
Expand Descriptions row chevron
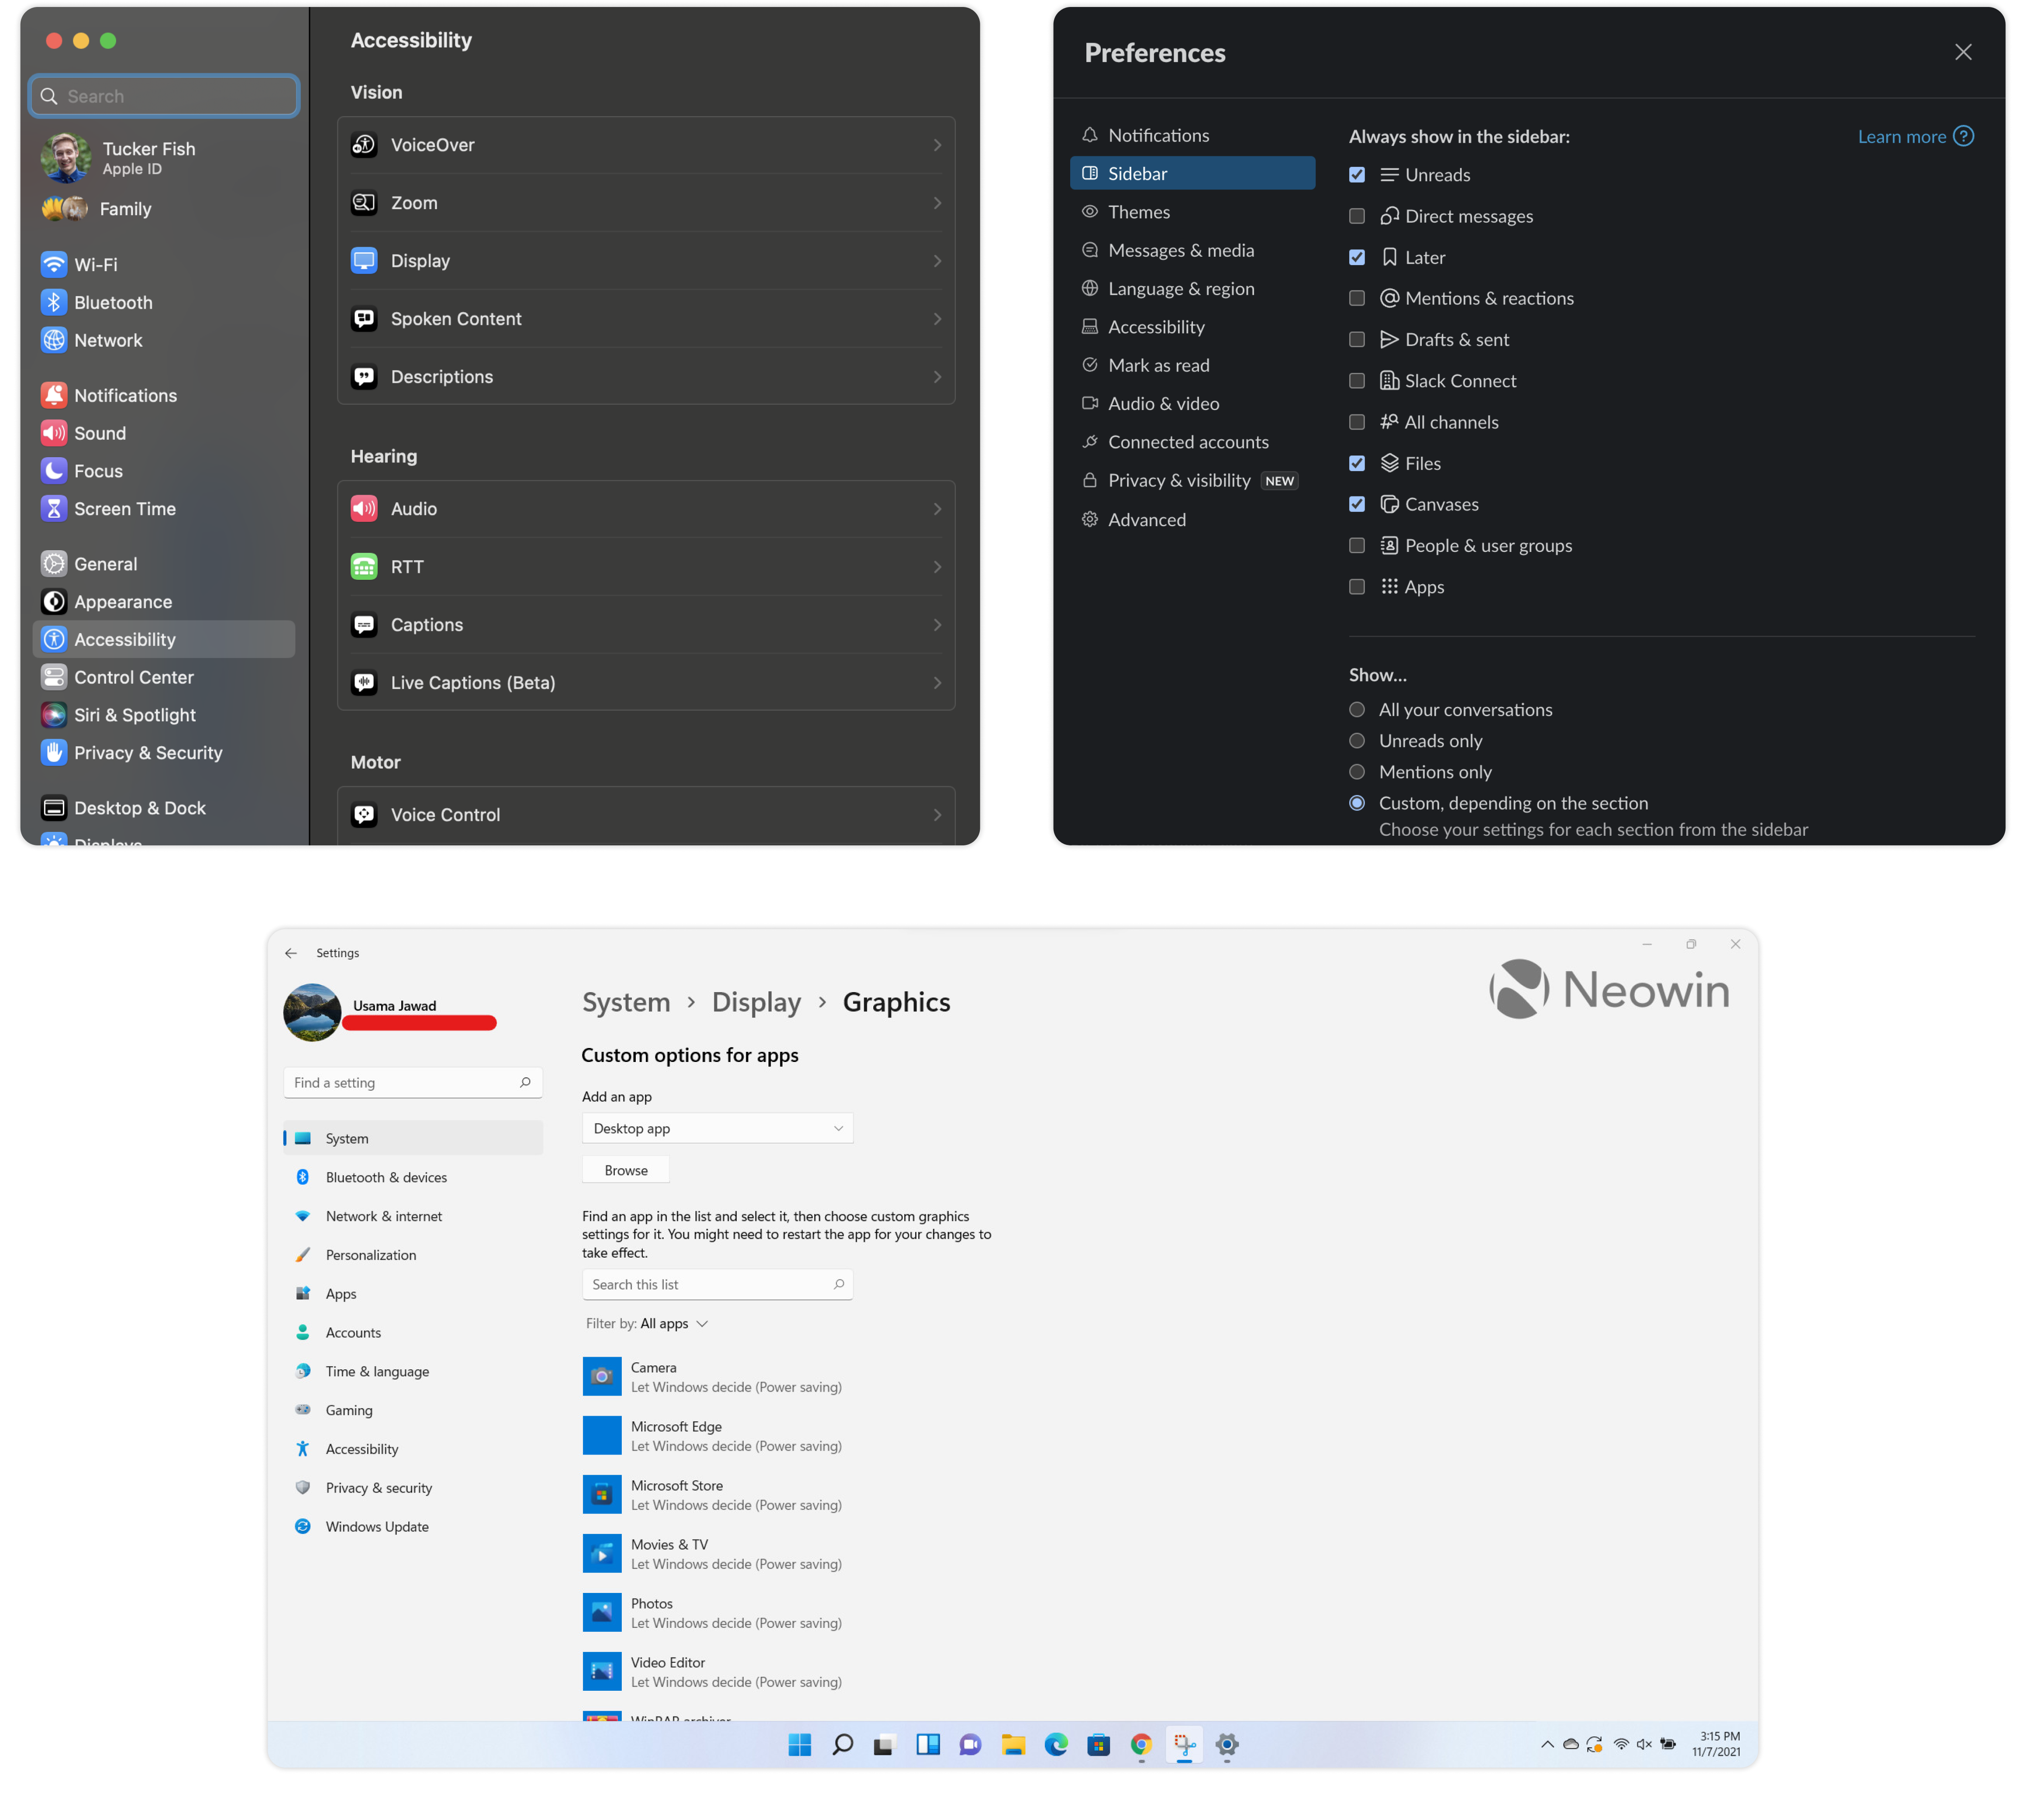pyautogui.click(x=937, y=377)
